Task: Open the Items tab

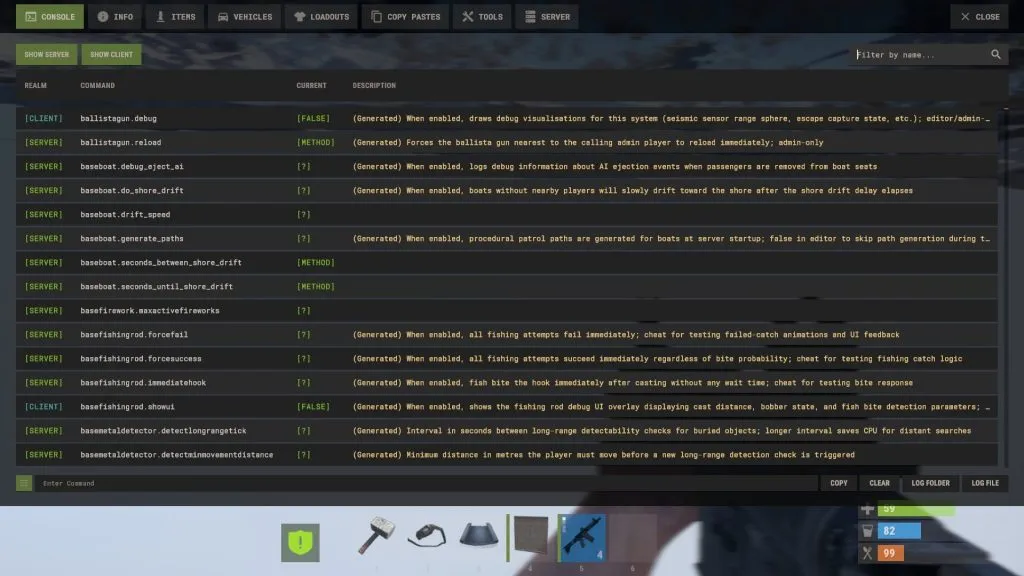Action: point(175,17)
